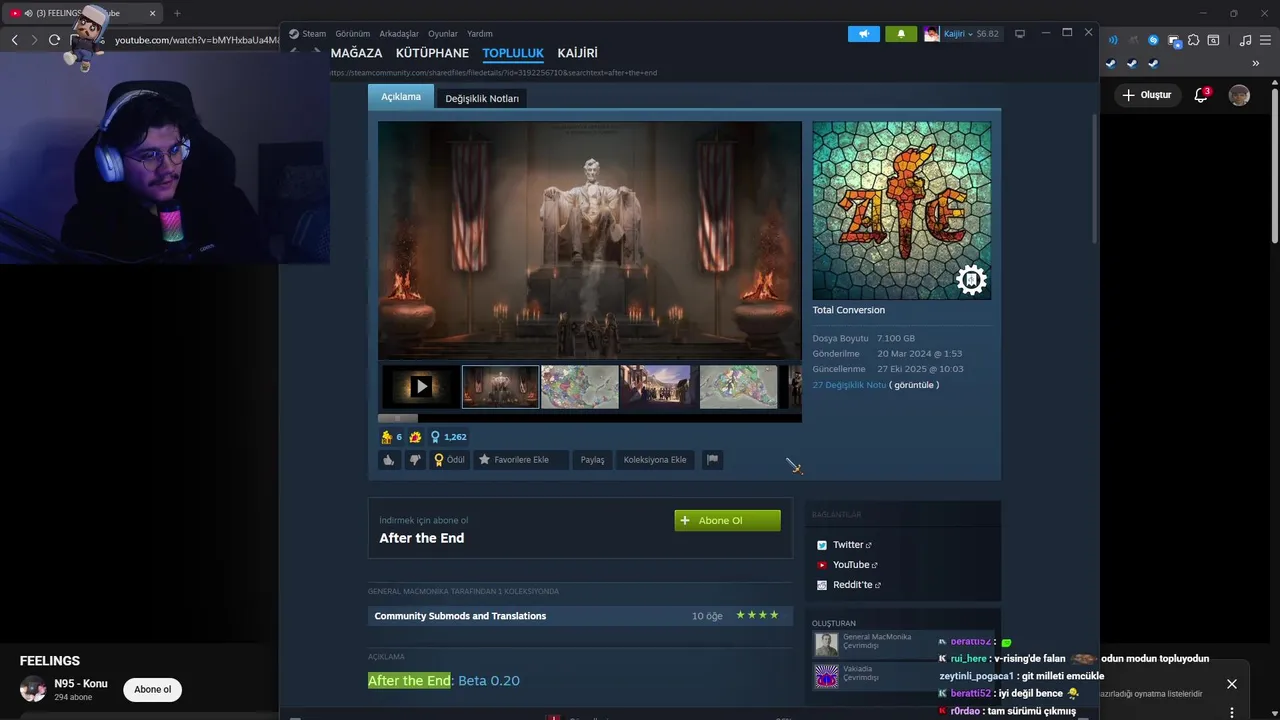The image size is (1280, 720).
Task: Click the thumbs down rate button
Action: click(x=415, y=460)
